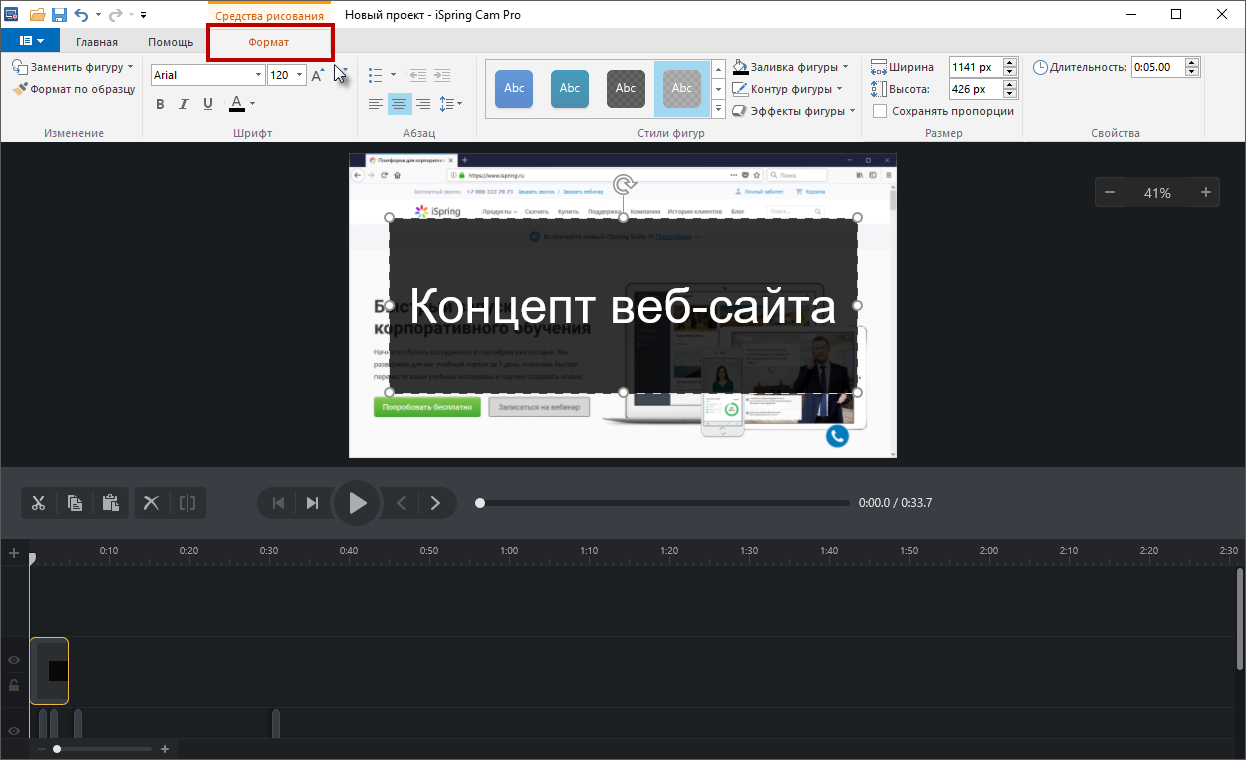1246x760 pixels.
Task: Delete the selection with the X icon
Action: tap(151, 503)
